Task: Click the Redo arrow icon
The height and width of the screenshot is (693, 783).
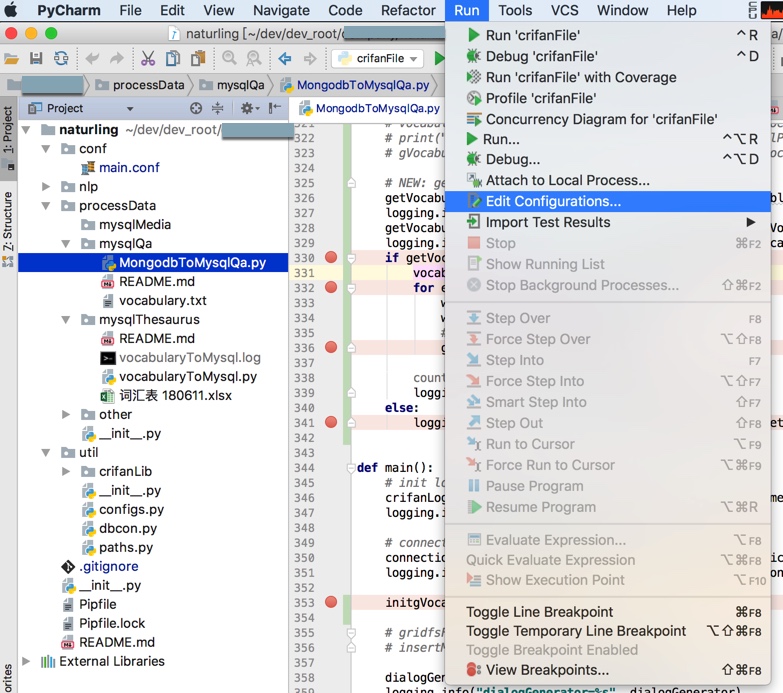Action: [117, 59]
